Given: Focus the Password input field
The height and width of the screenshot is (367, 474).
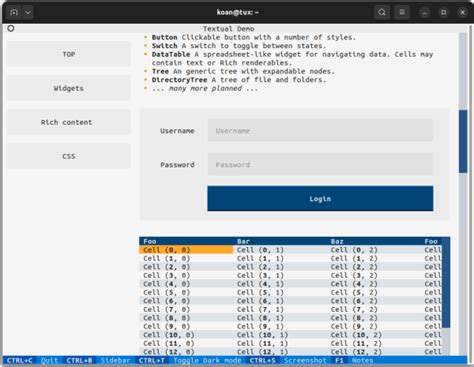Looking at the screenshot, I should coord(320,165).
